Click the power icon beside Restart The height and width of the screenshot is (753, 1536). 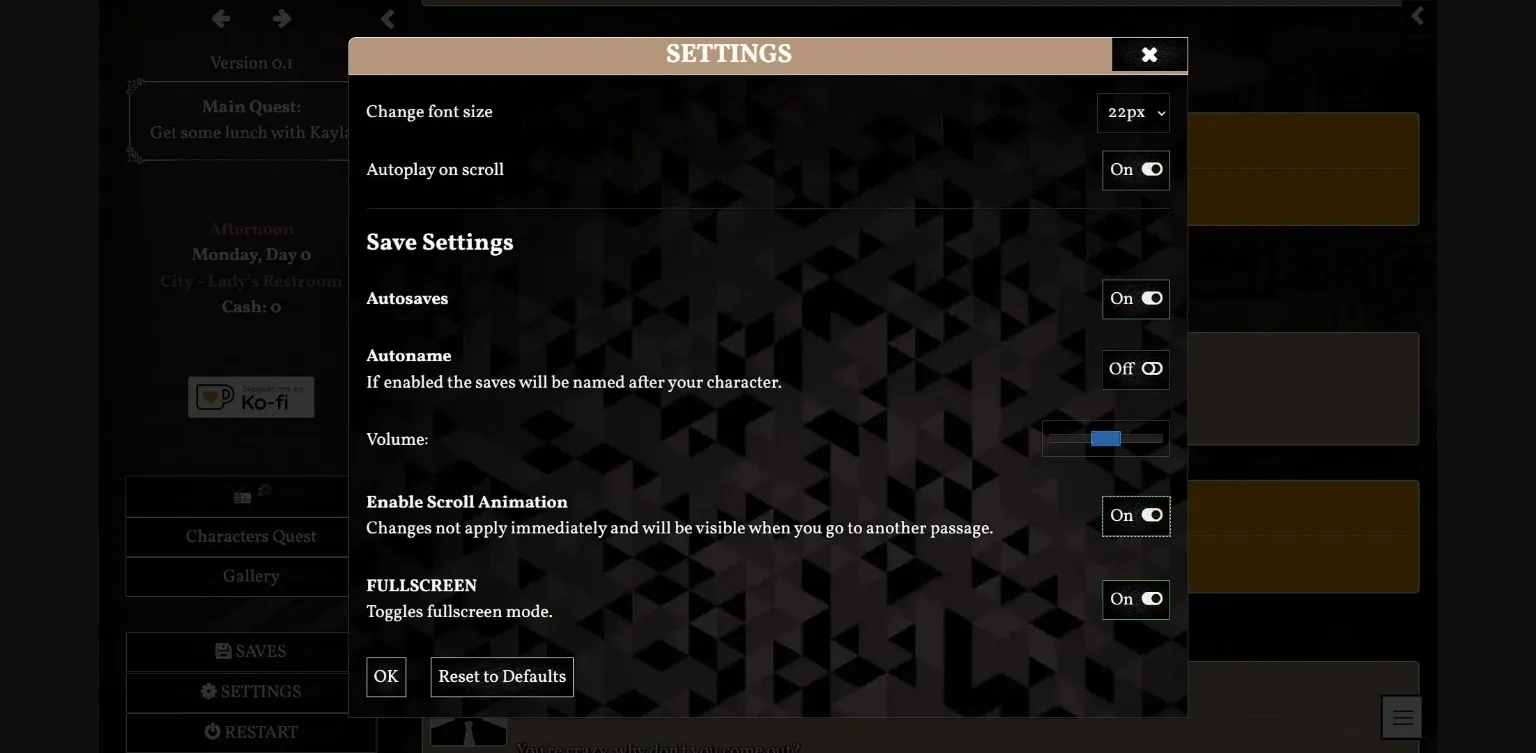click(213, 731)
